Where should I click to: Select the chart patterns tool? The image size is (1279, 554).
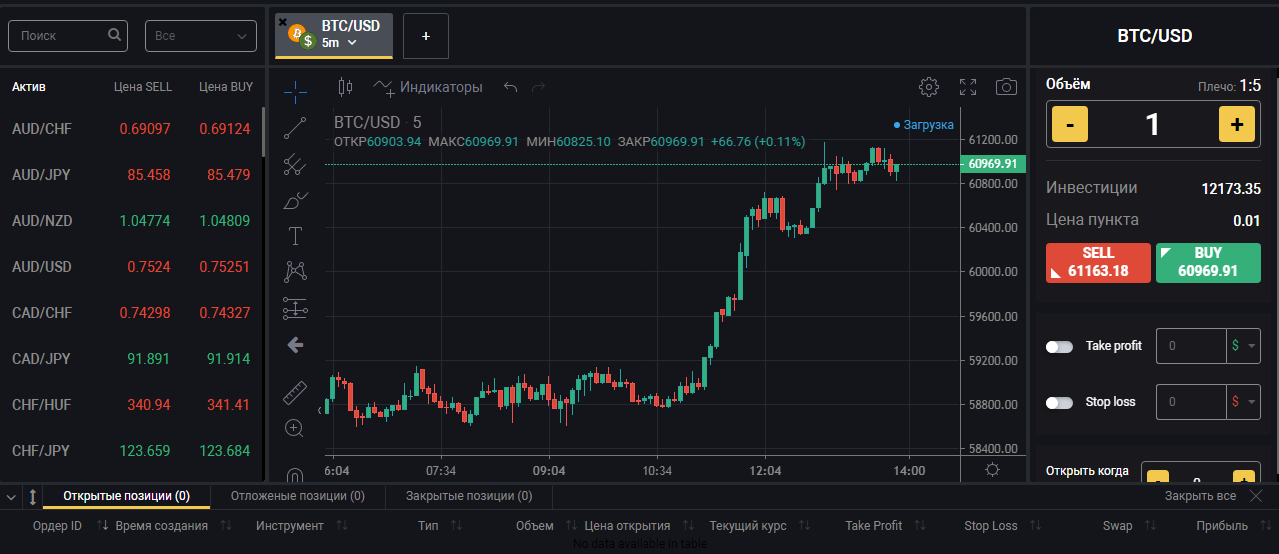pos(295,272)
